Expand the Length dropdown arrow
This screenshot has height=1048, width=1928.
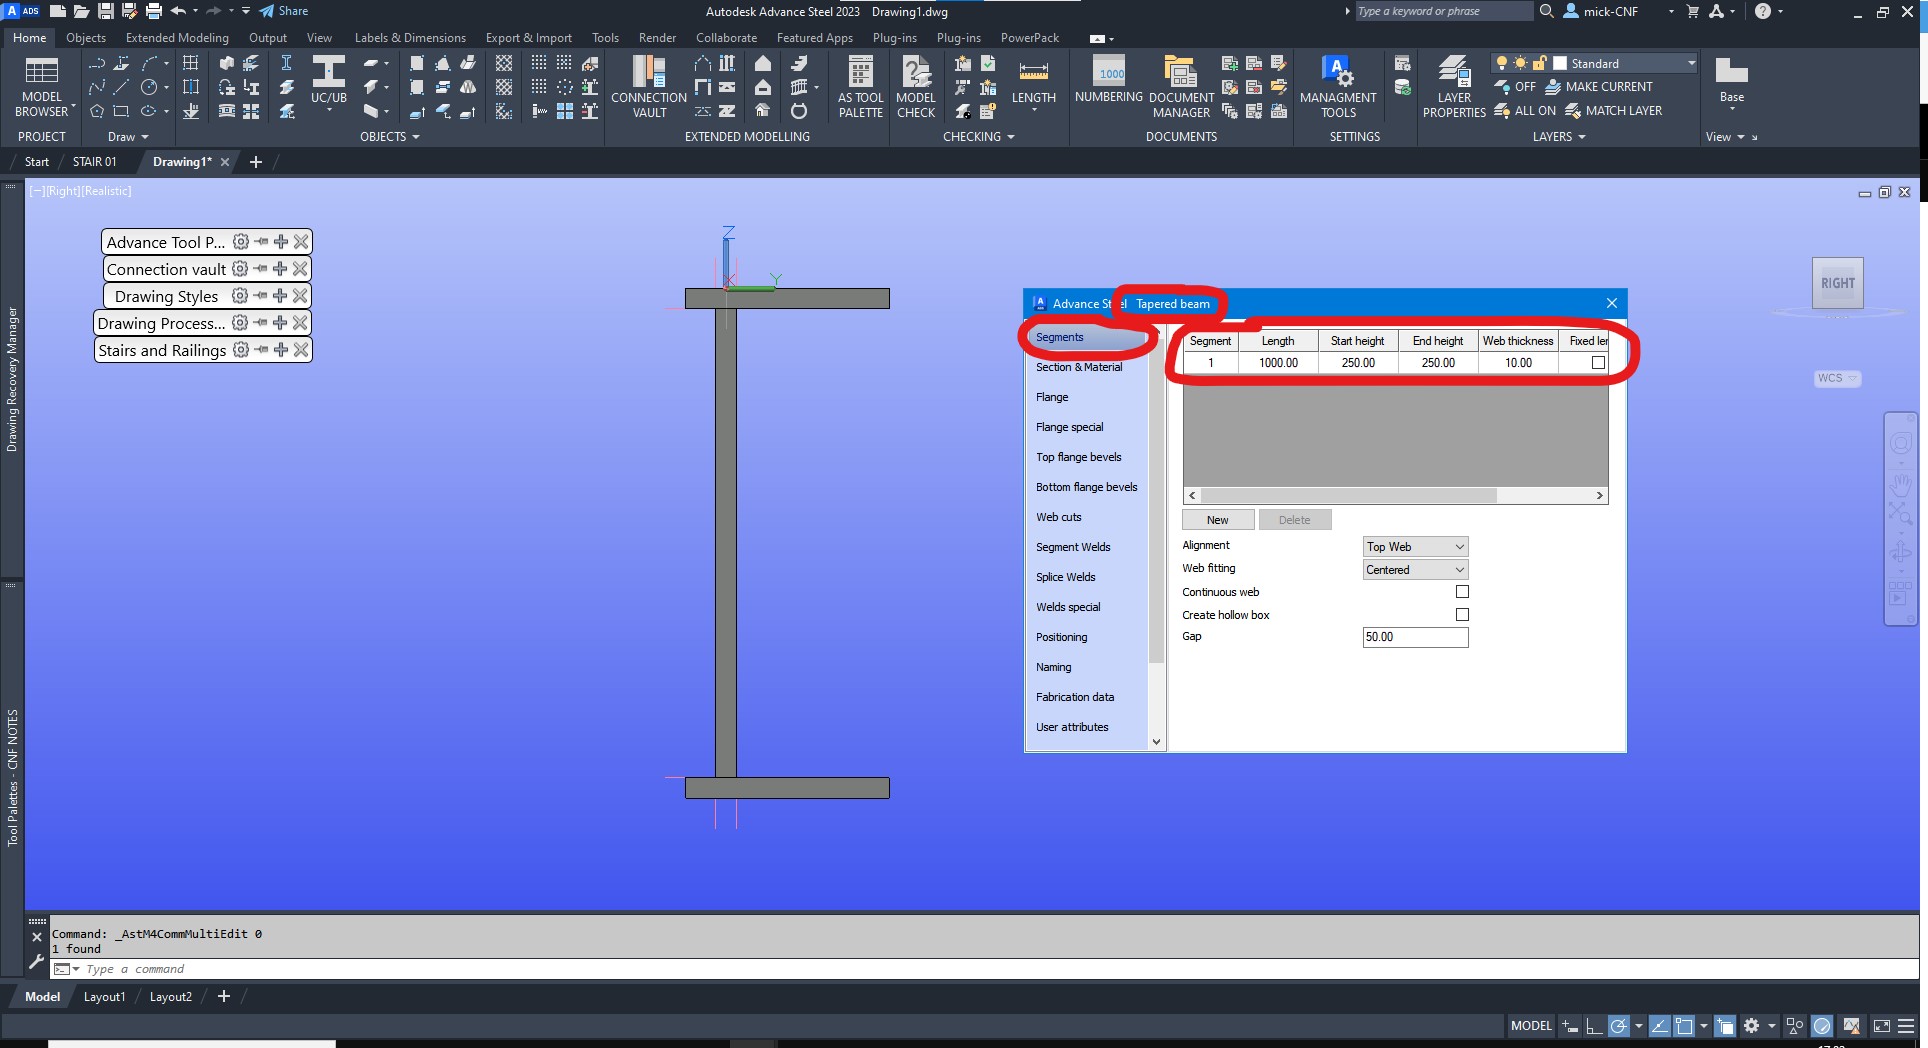1035,110
